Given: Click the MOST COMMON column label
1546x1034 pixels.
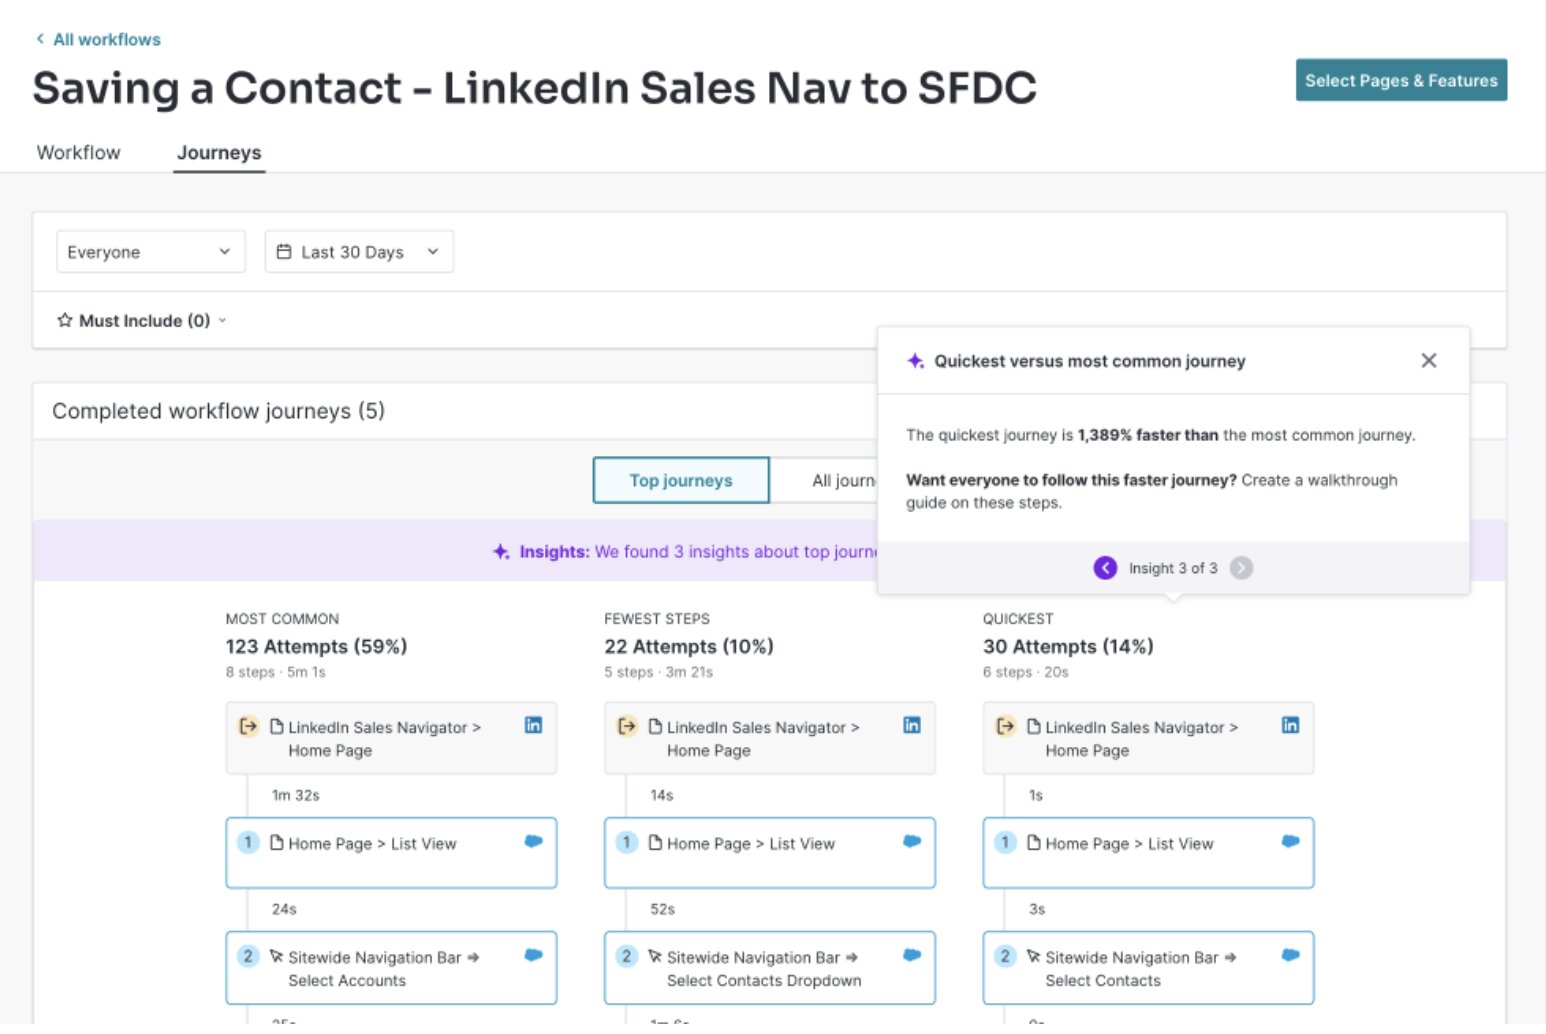Looking at the screenshot, I should tap(282, 619).
